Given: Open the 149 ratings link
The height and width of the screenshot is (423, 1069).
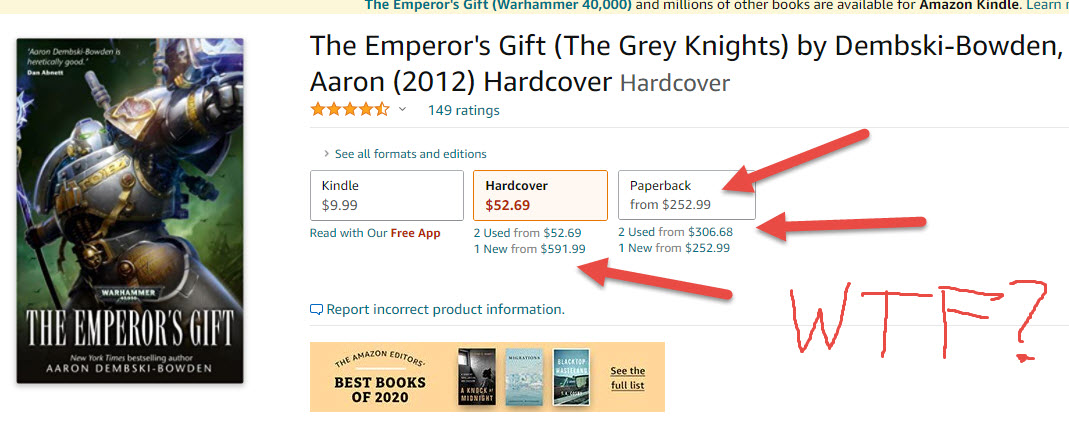Looking at the screenshot, I should tap(464, 110).
